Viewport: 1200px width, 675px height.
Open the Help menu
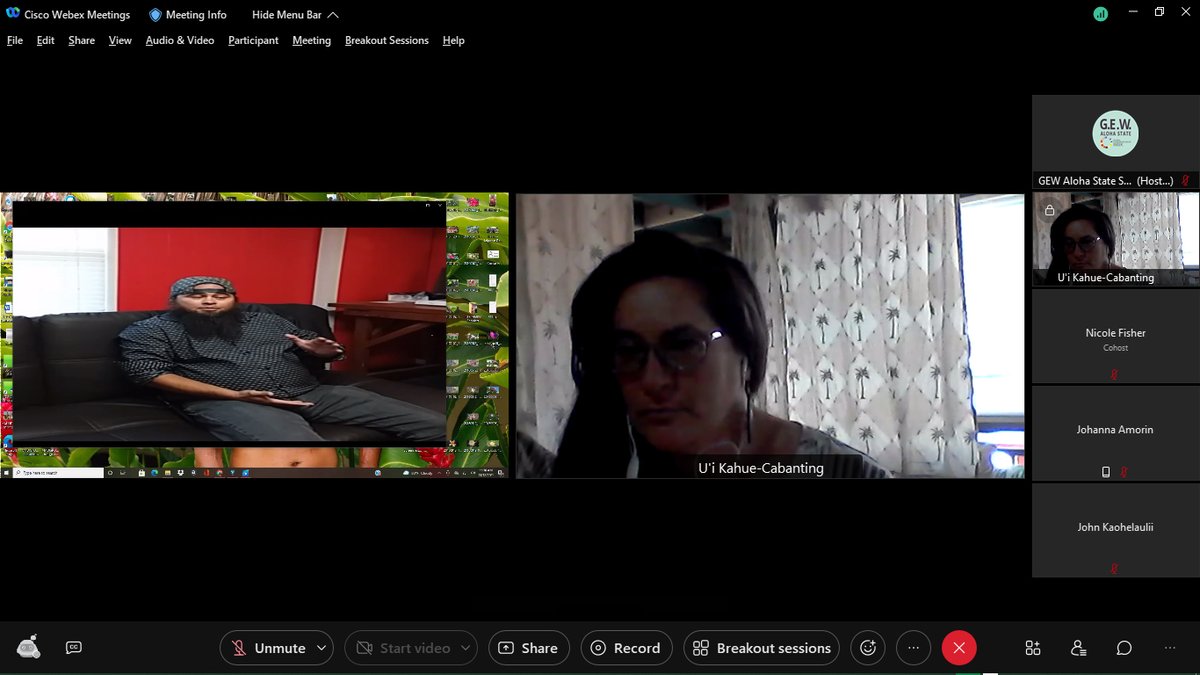[453, 41]
